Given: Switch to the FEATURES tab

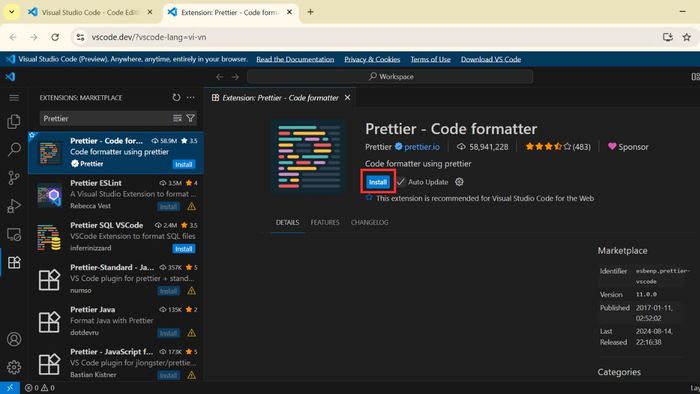Looking at the screenshot, I should (x=325, y=222).
